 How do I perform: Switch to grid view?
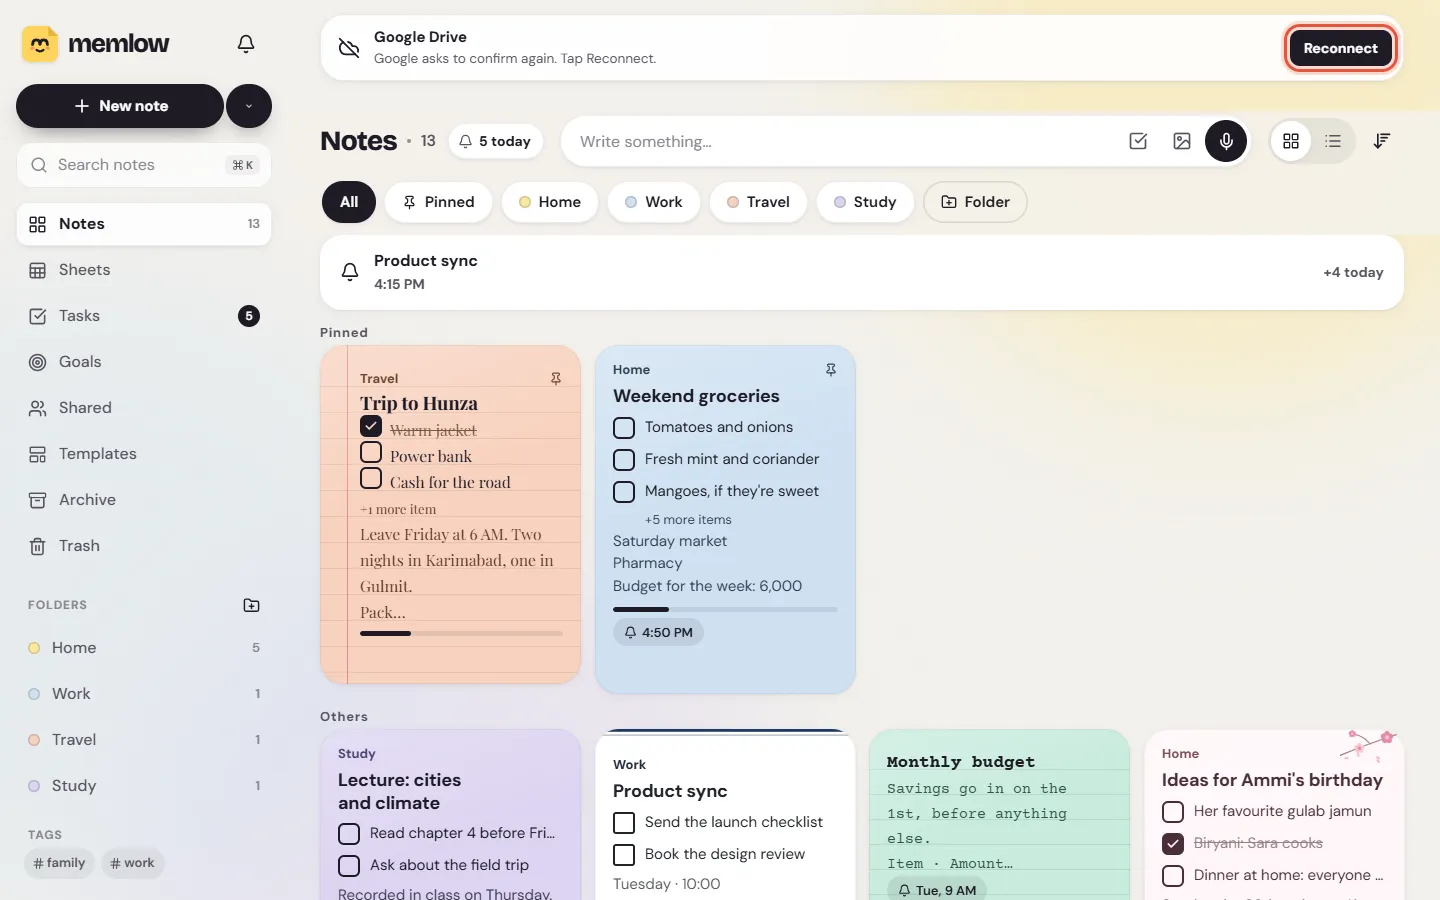pyautogui.click(x=1291, y=141)
